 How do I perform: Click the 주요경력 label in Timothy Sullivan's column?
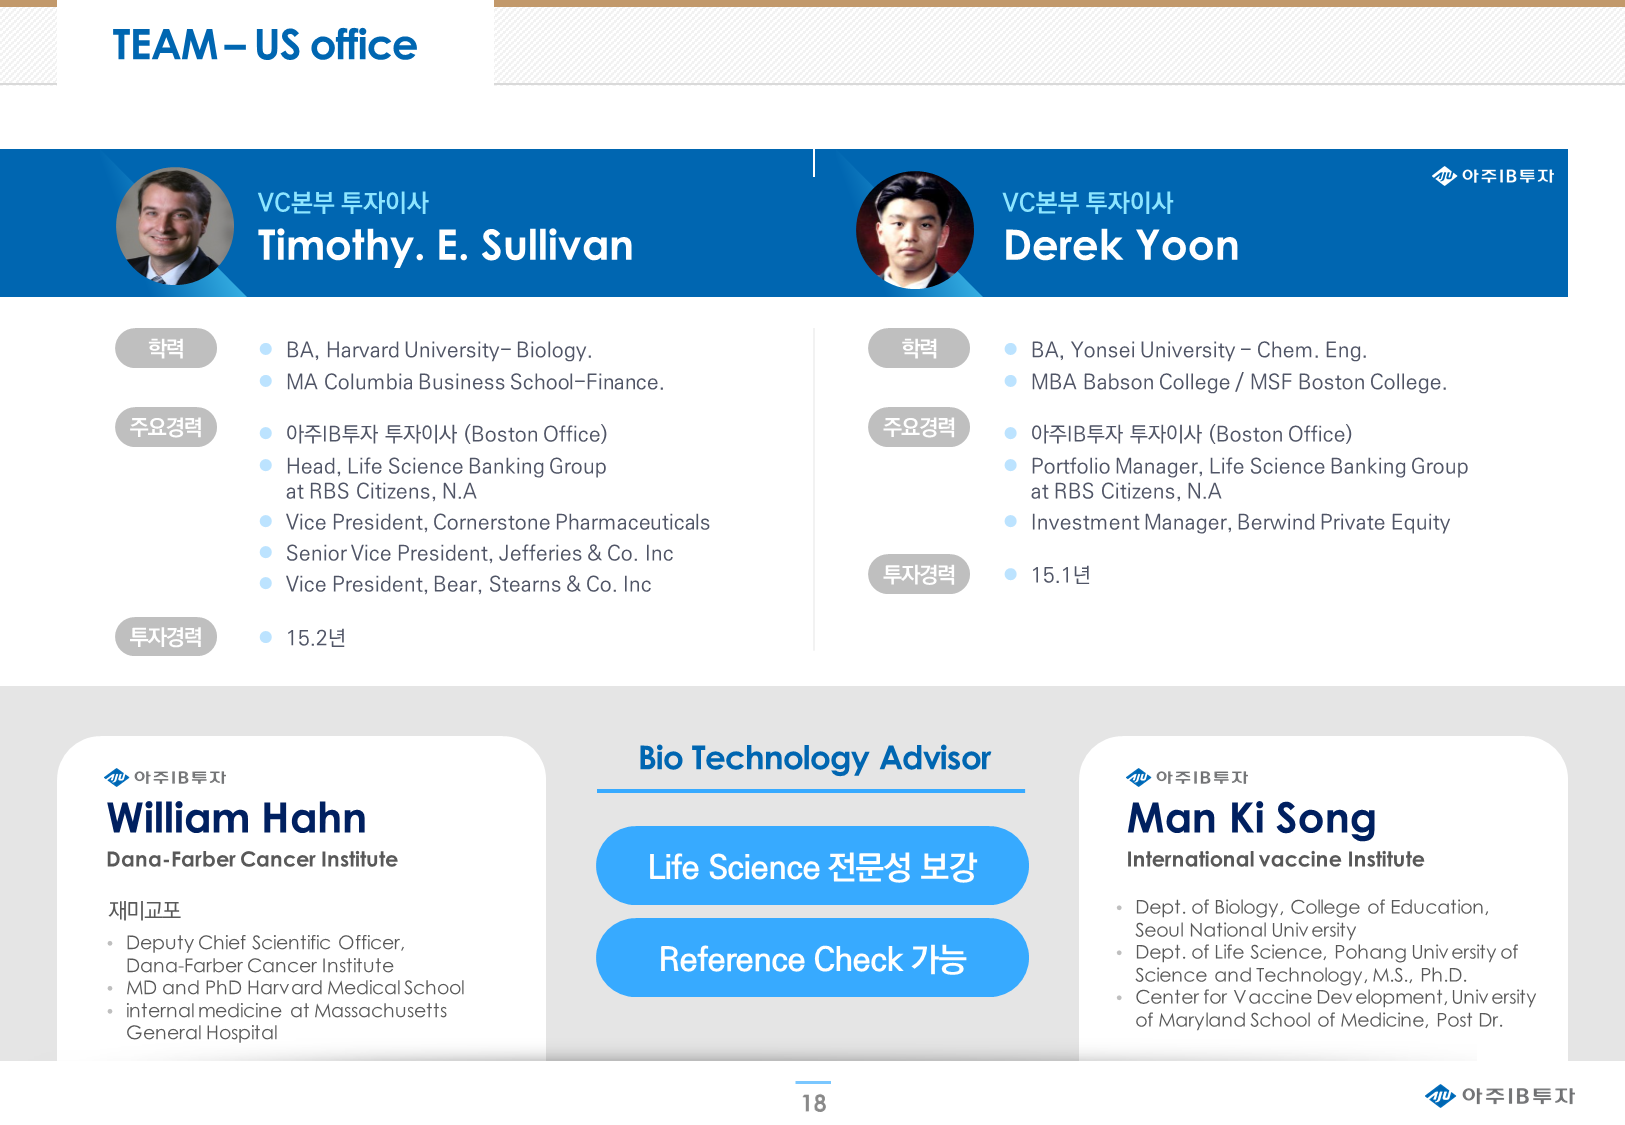[166, 427]
